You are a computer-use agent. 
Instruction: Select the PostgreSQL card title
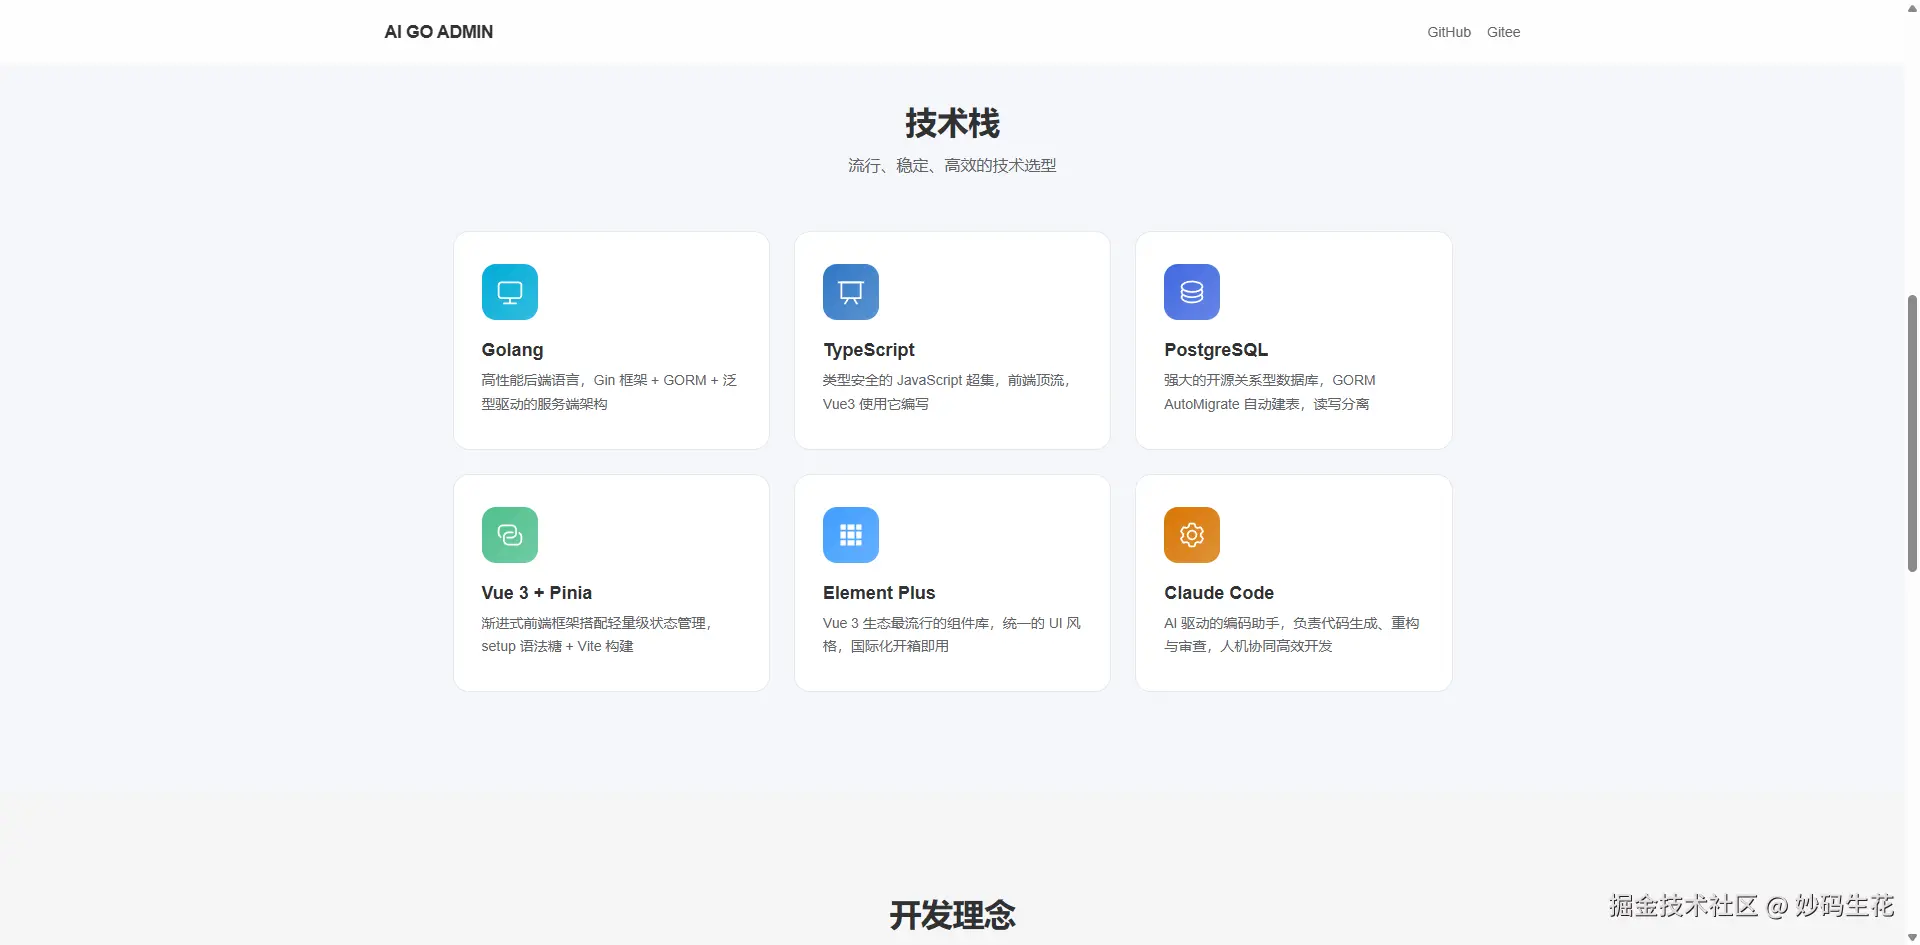[x=1216, y=350]
